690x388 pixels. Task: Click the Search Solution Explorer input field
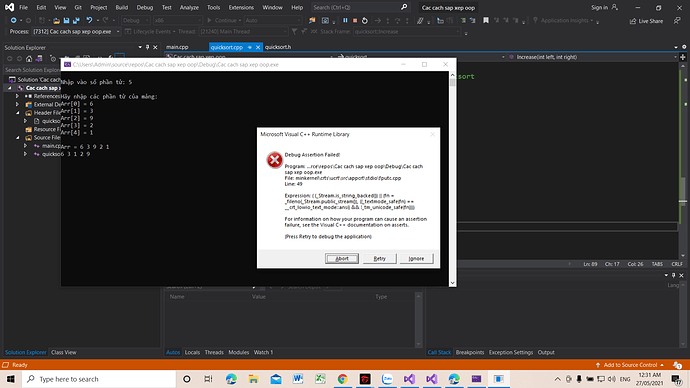pyautogui.click(x=32, y=70)
